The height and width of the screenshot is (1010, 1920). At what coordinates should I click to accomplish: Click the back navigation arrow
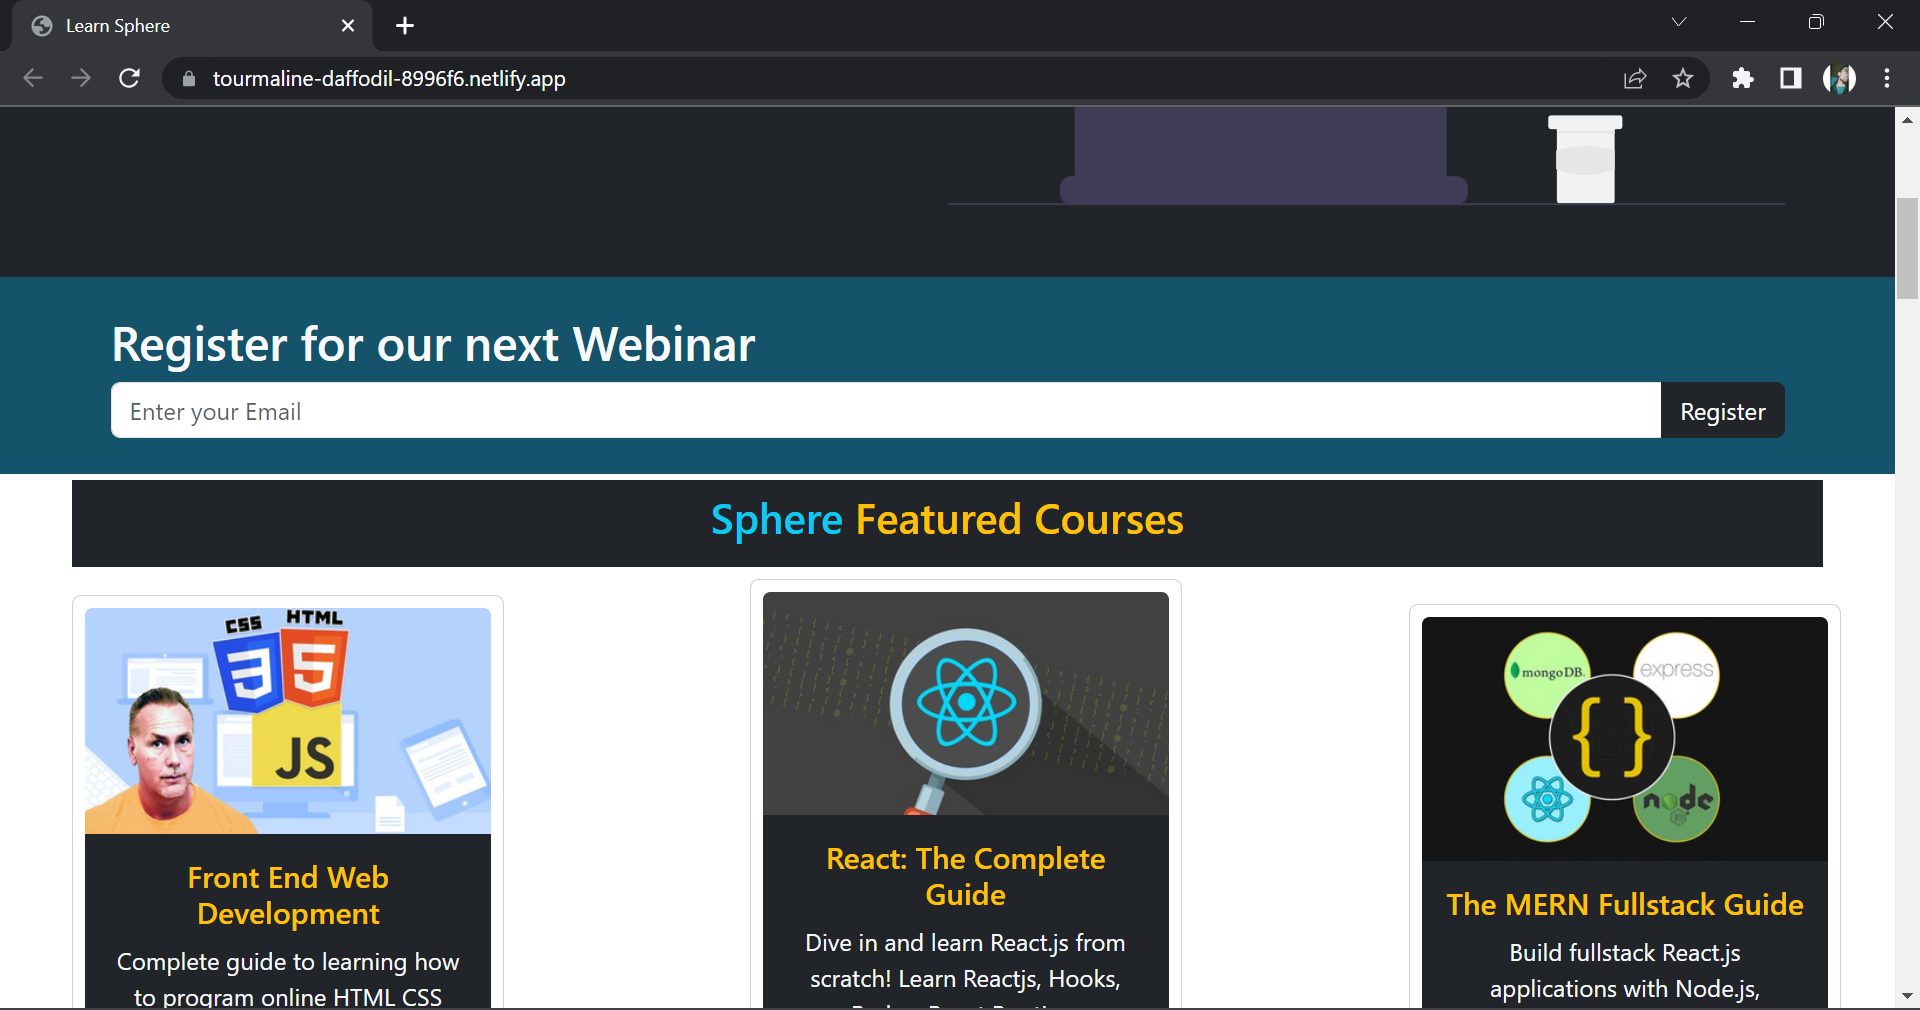tap(33, 78)
